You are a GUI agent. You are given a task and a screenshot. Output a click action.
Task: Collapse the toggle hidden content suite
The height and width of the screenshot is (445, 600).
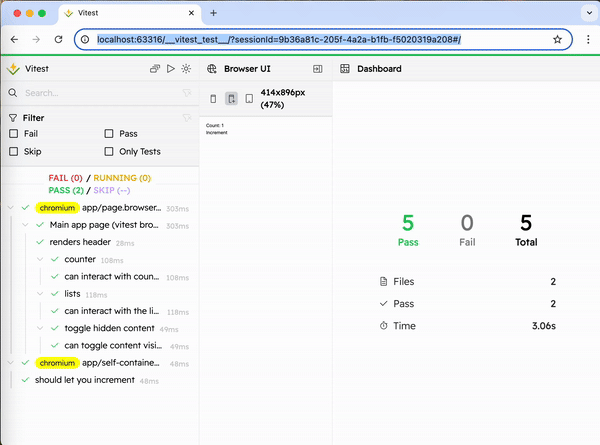(40, 328)
